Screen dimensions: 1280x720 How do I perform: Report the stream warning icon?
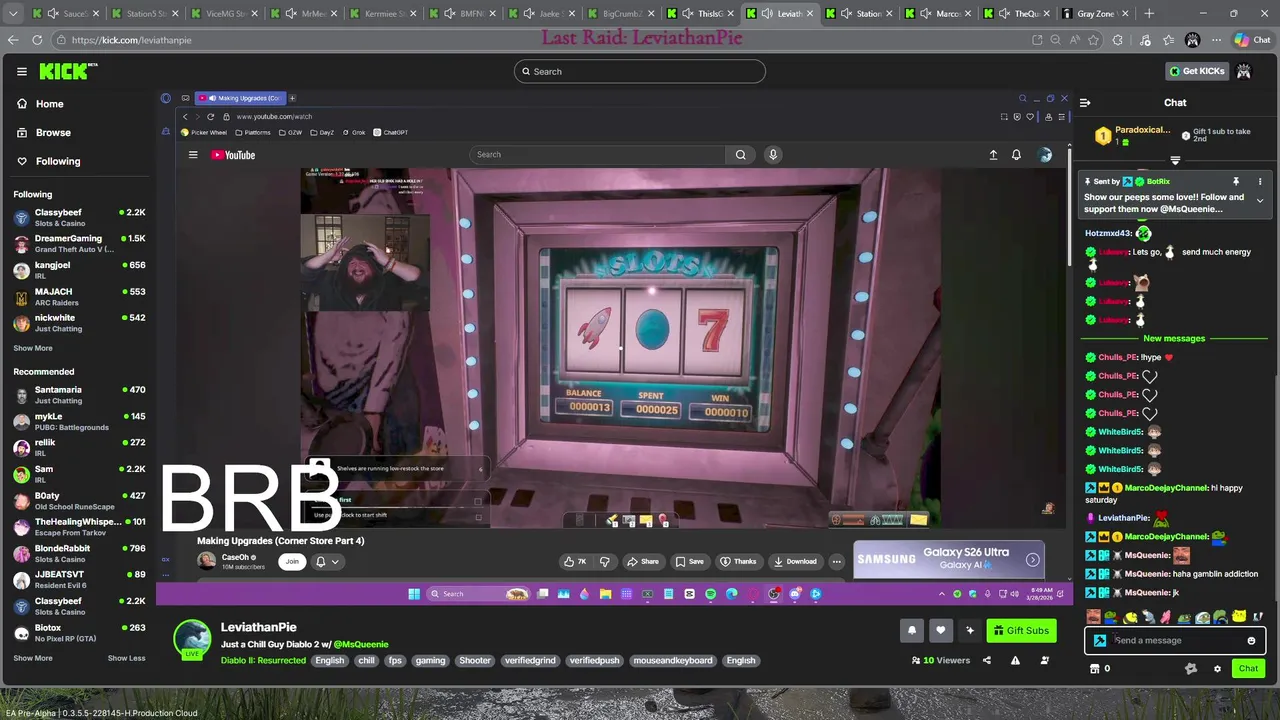pyautogui.click(x=1015, y=660)
